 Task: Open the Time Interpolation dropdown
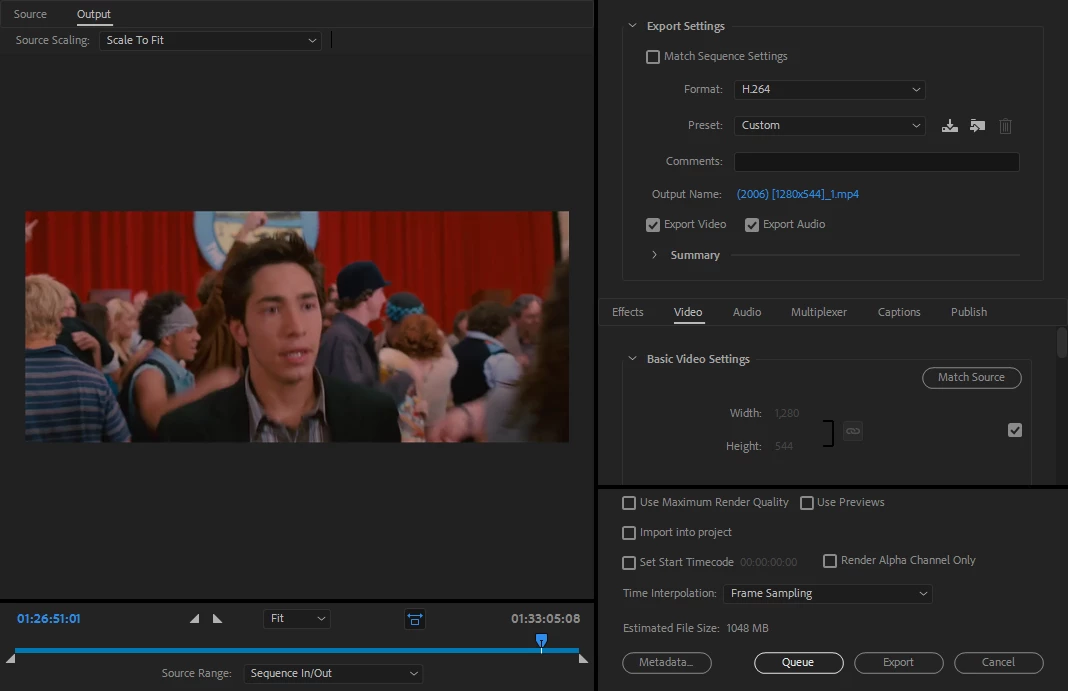click(827, 594)
